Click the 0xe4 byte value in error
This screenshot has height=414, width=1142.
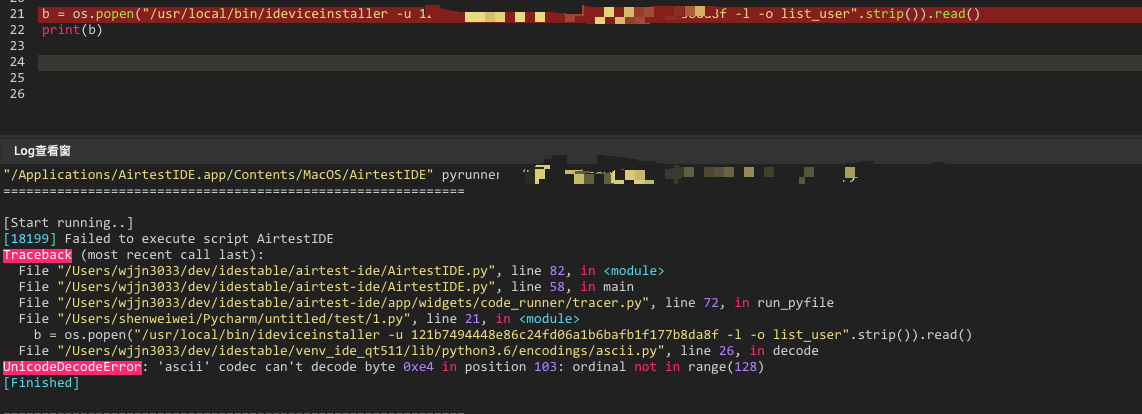[x=419, y=367]
